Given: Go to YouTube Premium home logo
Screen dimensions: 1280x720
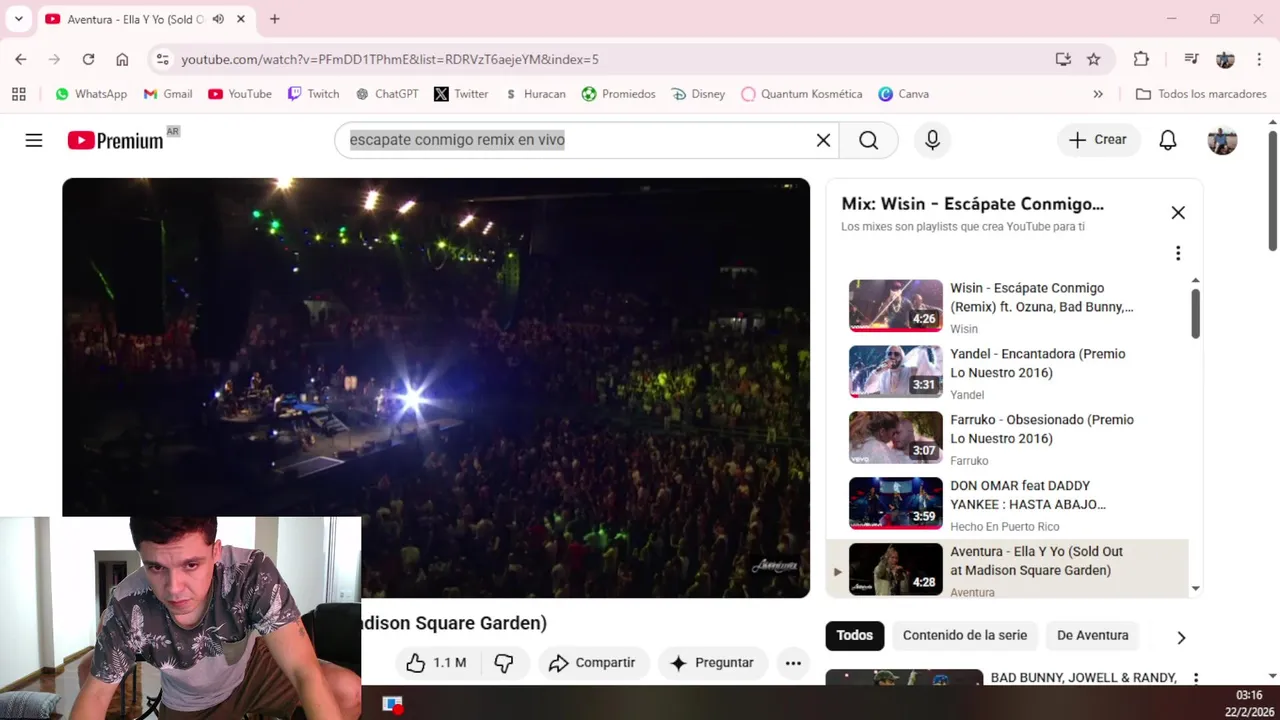Looking at the screenshot, I should pos(116,141).
